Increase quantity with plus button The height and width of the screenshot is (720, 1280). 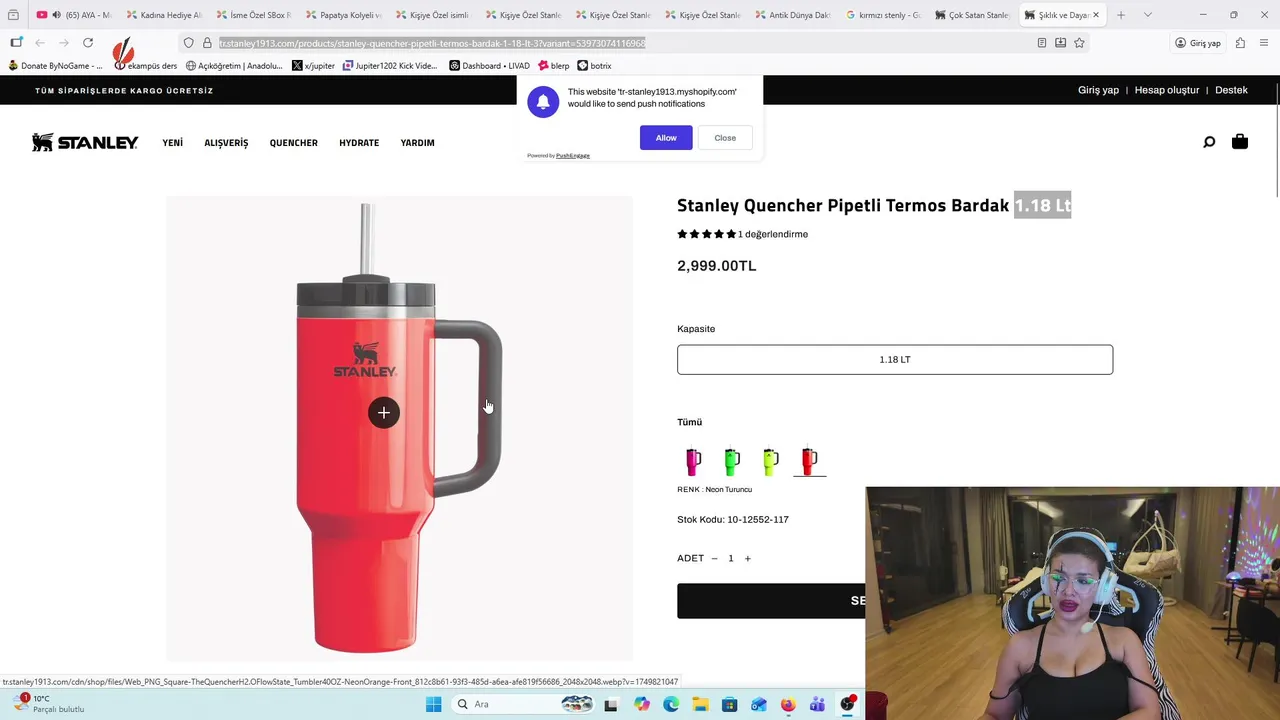click(x=747, y=558)
